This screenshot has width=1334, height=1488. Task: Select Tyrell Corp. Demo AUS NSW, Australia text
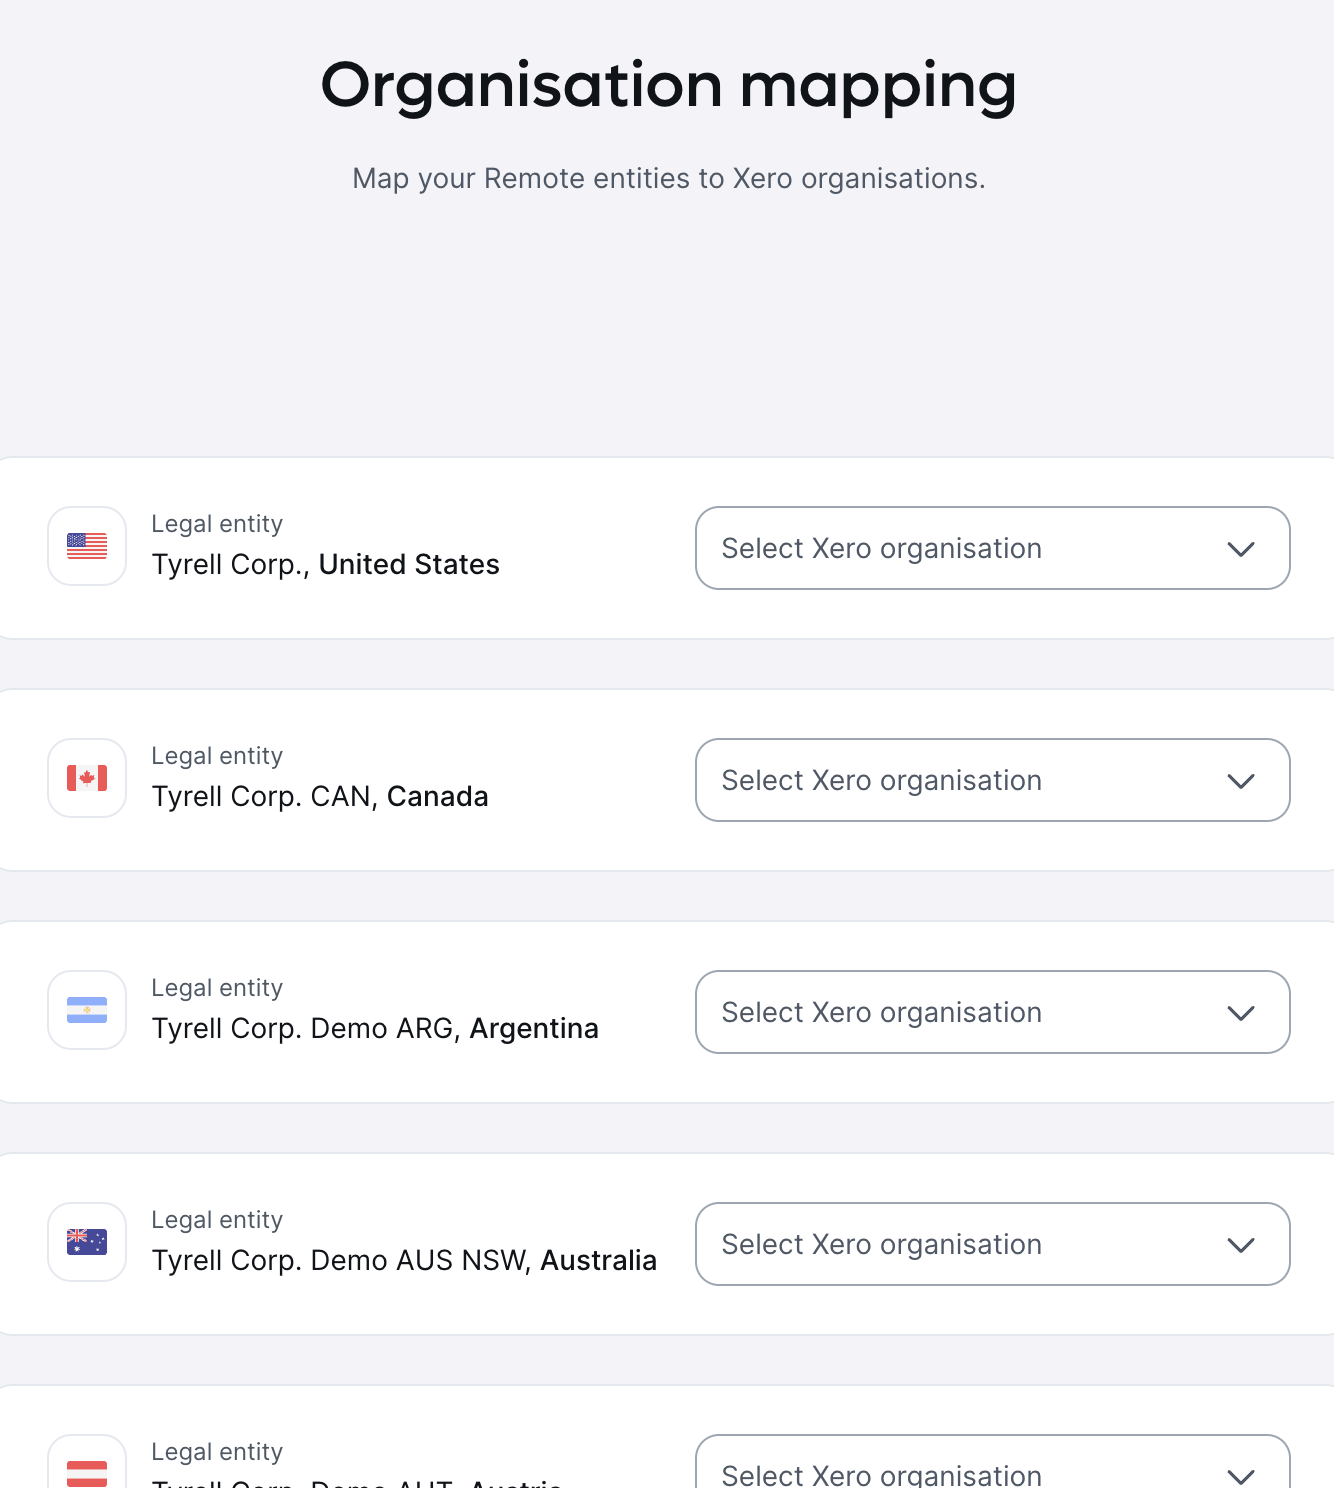[x=404, y=1261]
